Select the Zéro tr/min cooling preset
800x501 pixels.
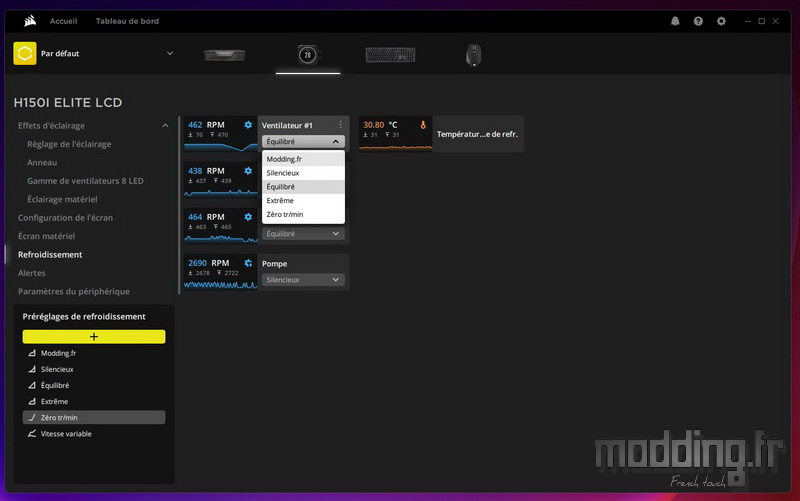pyautogui.click(x=94, y=417)
